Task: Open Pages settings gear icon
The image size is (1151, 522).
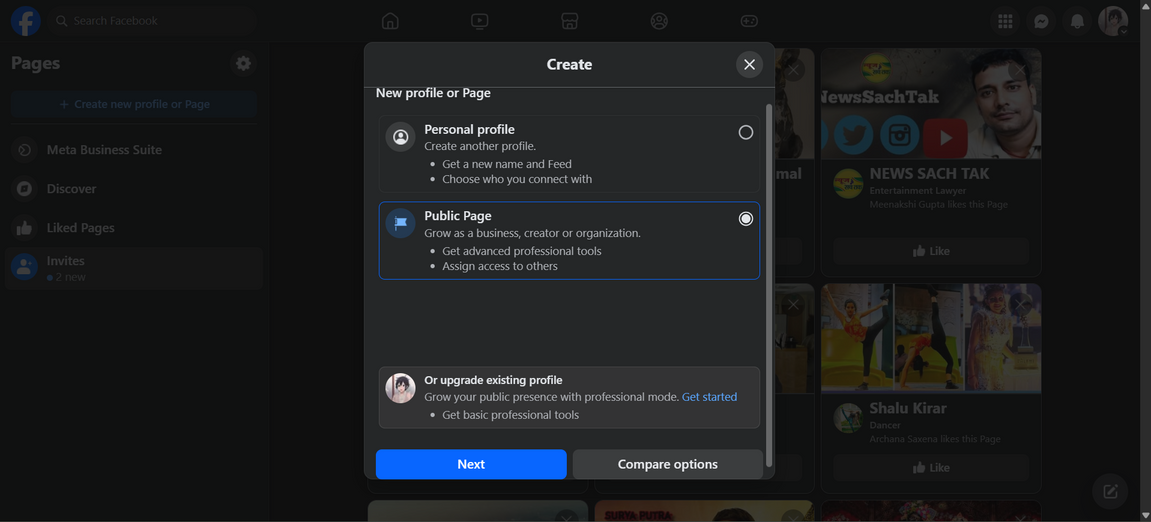Action: click(243, 63)
